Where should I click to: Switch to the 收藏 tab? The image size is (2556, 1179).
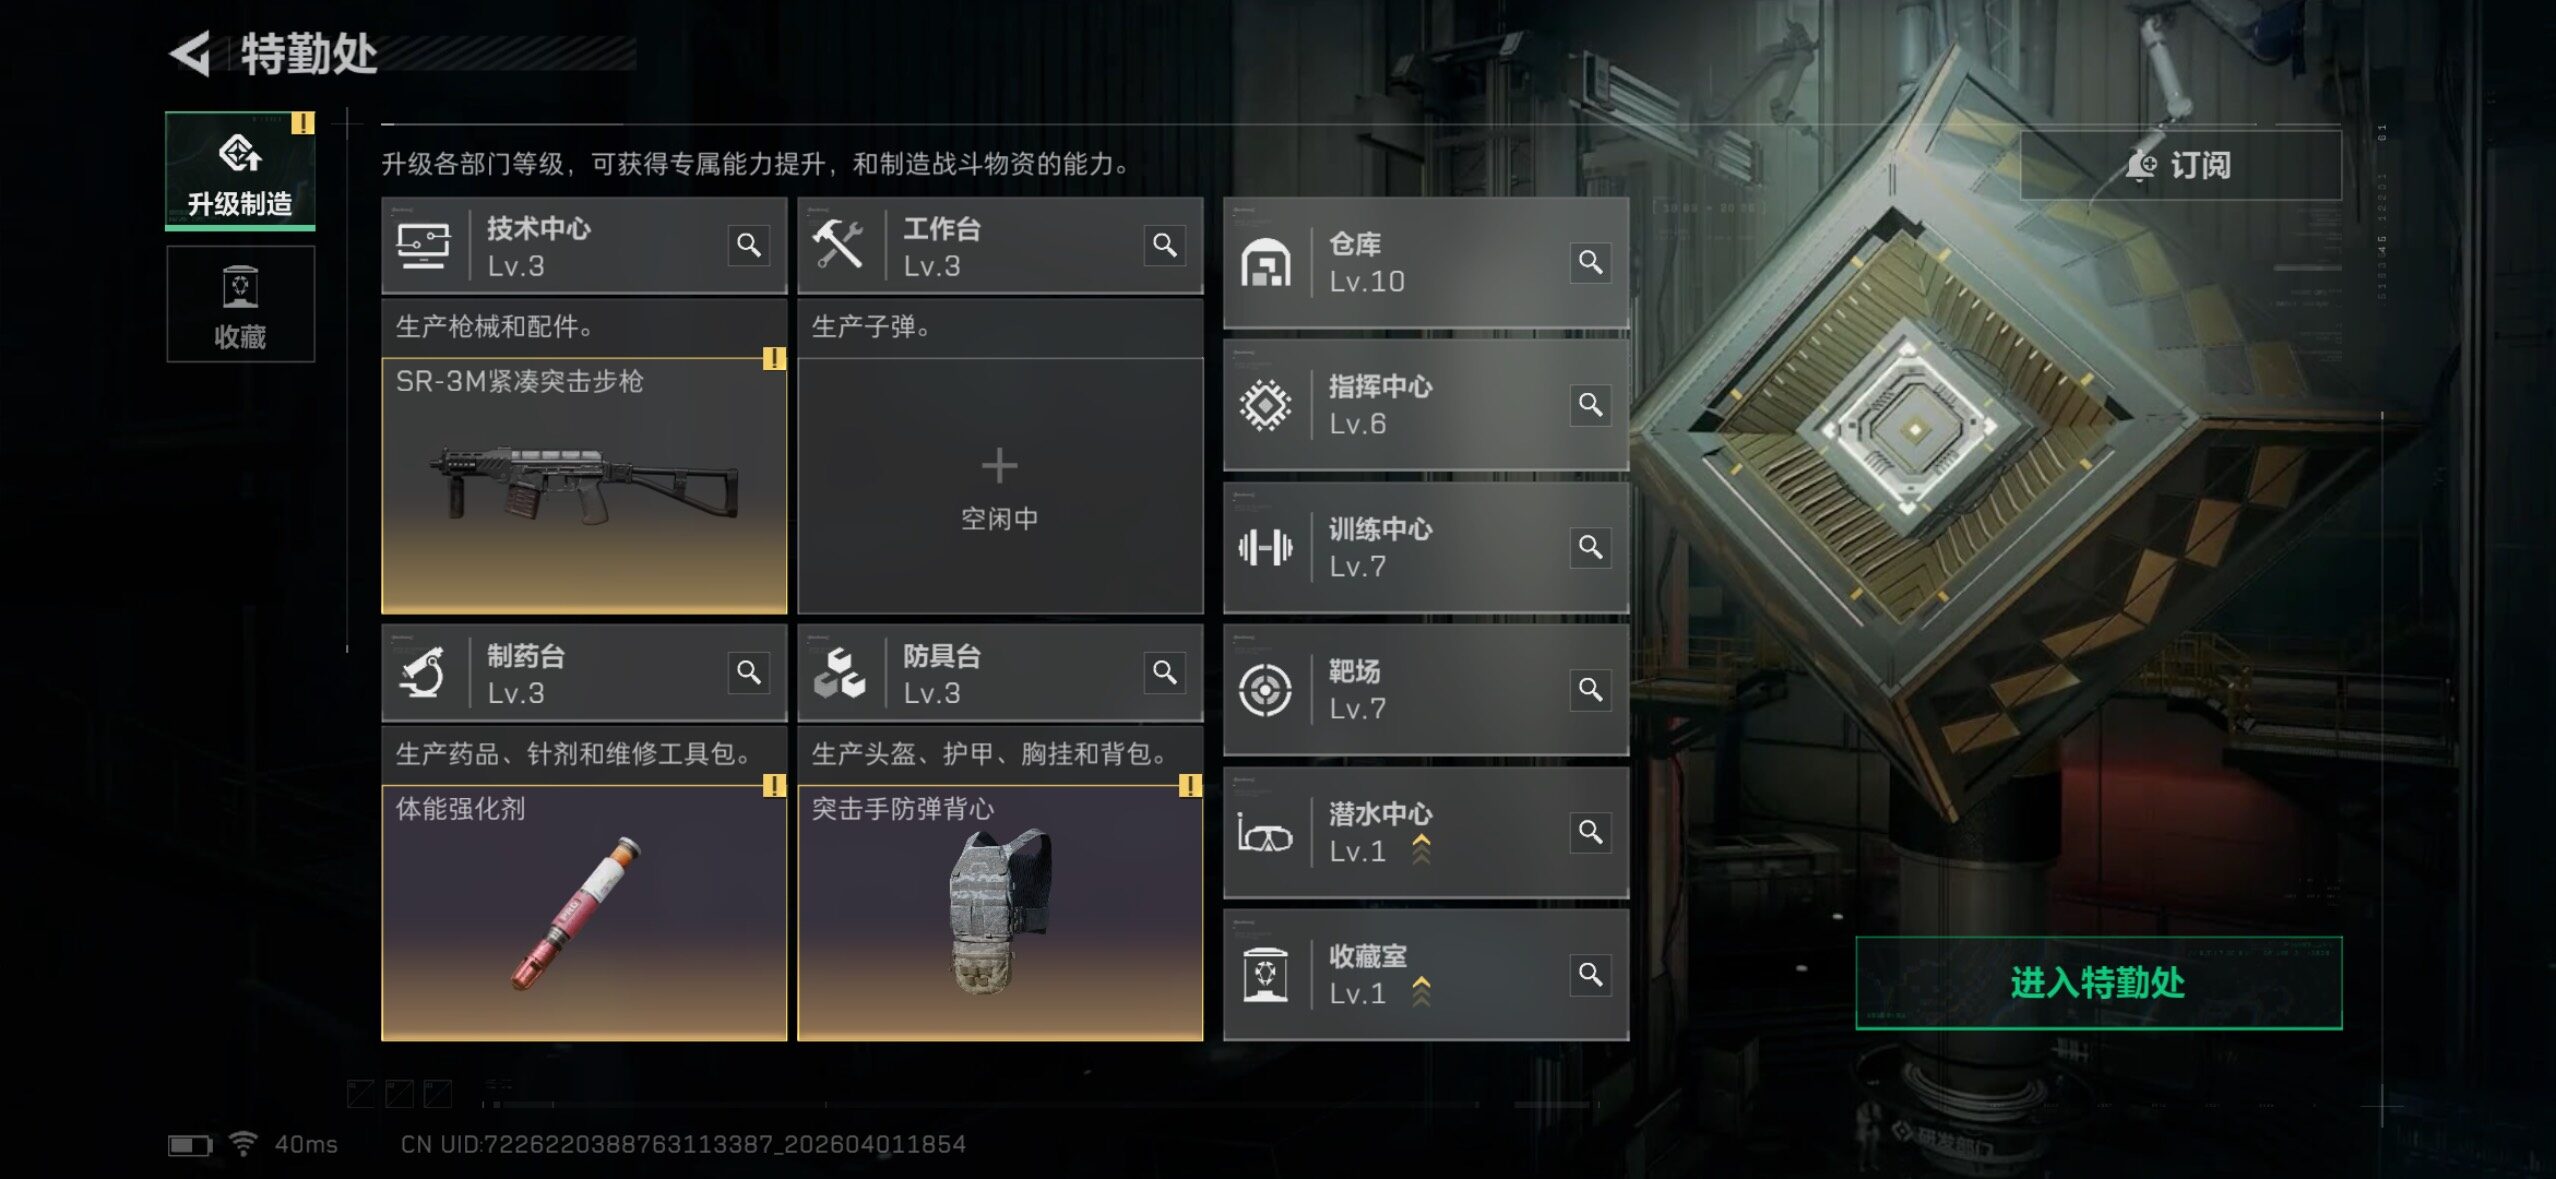(240, 304)
